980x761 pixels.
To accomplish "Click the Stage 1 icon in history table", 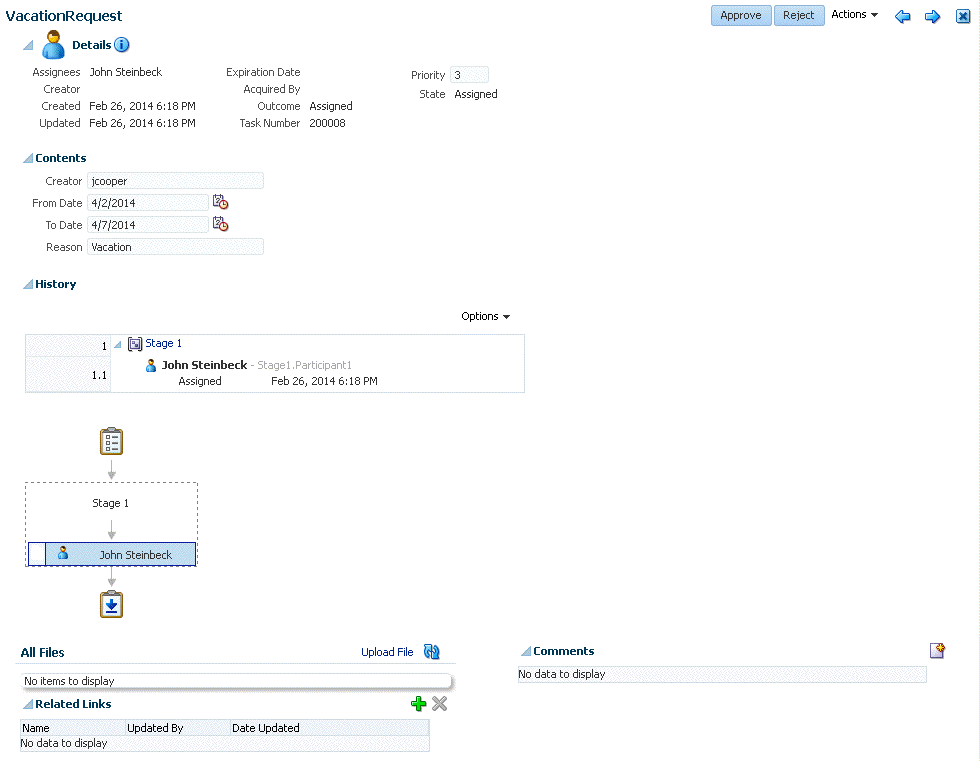I will tap(135, 344).
